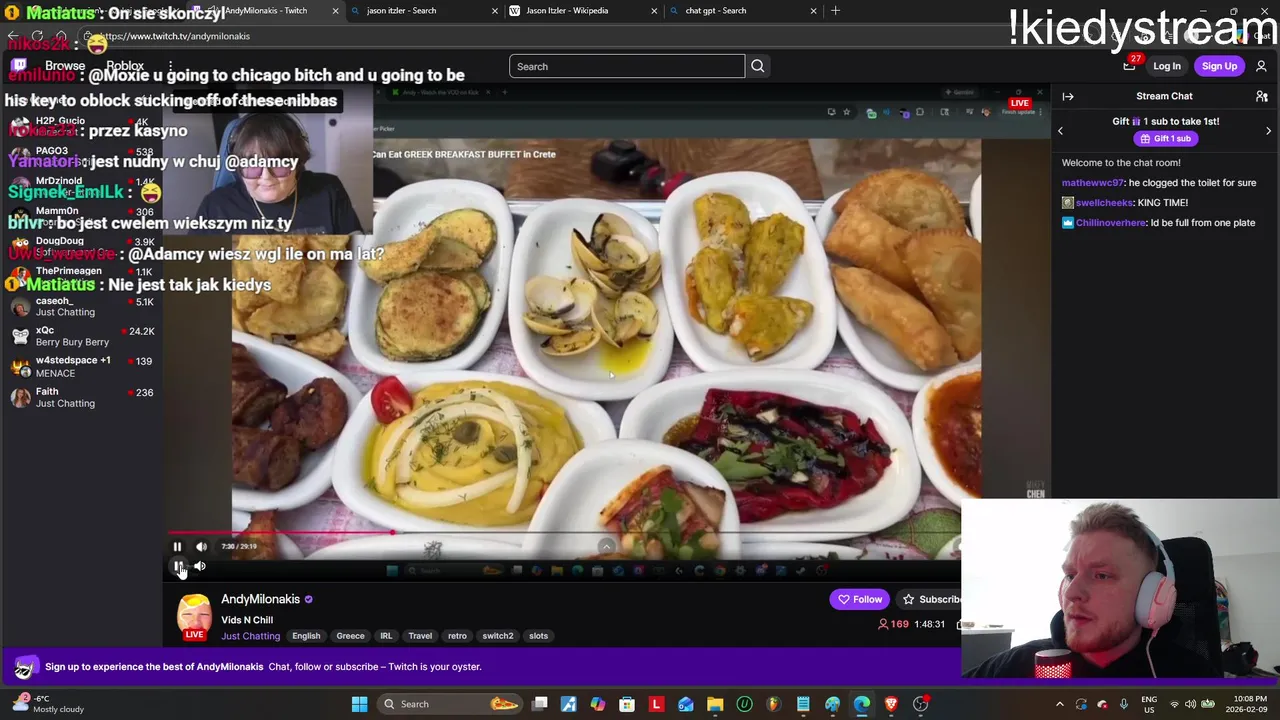Click the browser address bar URL

tap(175, 36)
